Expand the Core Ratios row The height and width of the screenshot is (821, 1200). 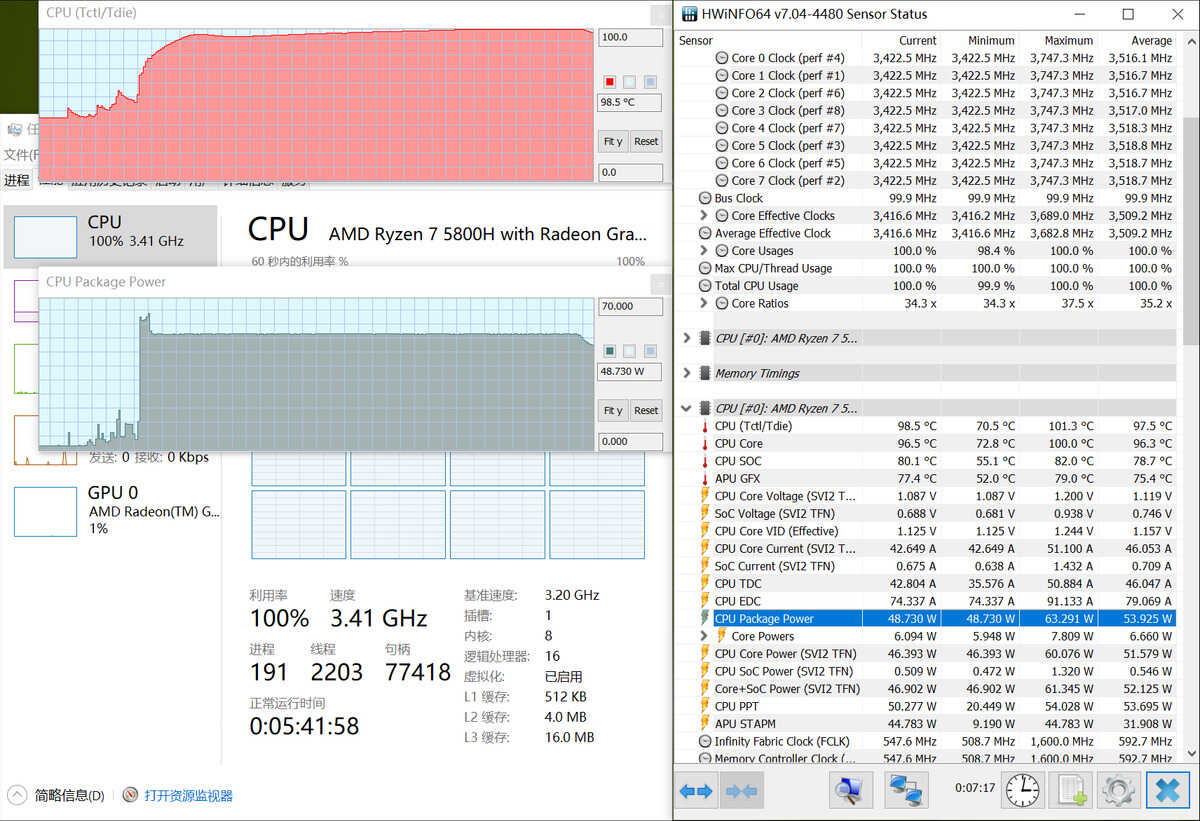[705, 303]
